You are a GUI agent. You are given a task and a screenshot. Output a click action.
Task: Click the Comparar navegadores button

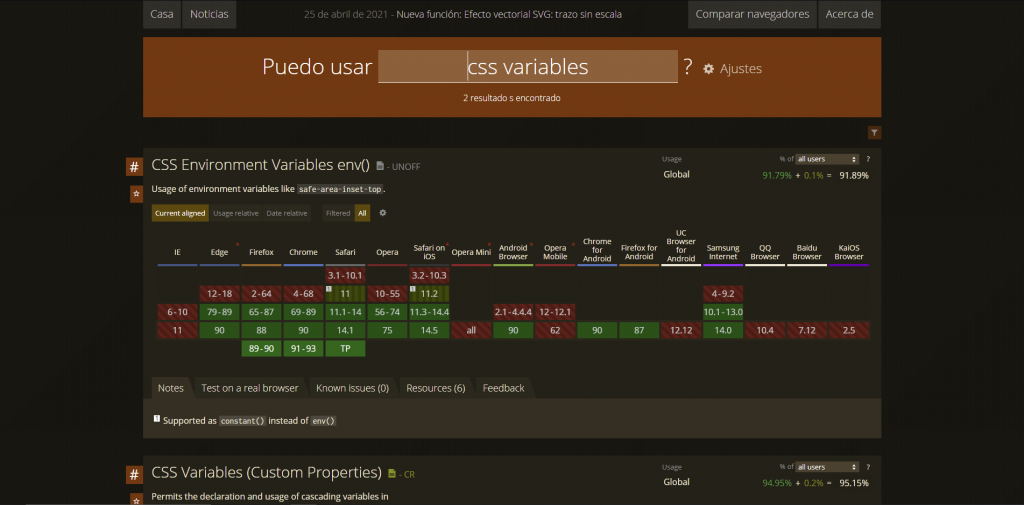point(752,14)
